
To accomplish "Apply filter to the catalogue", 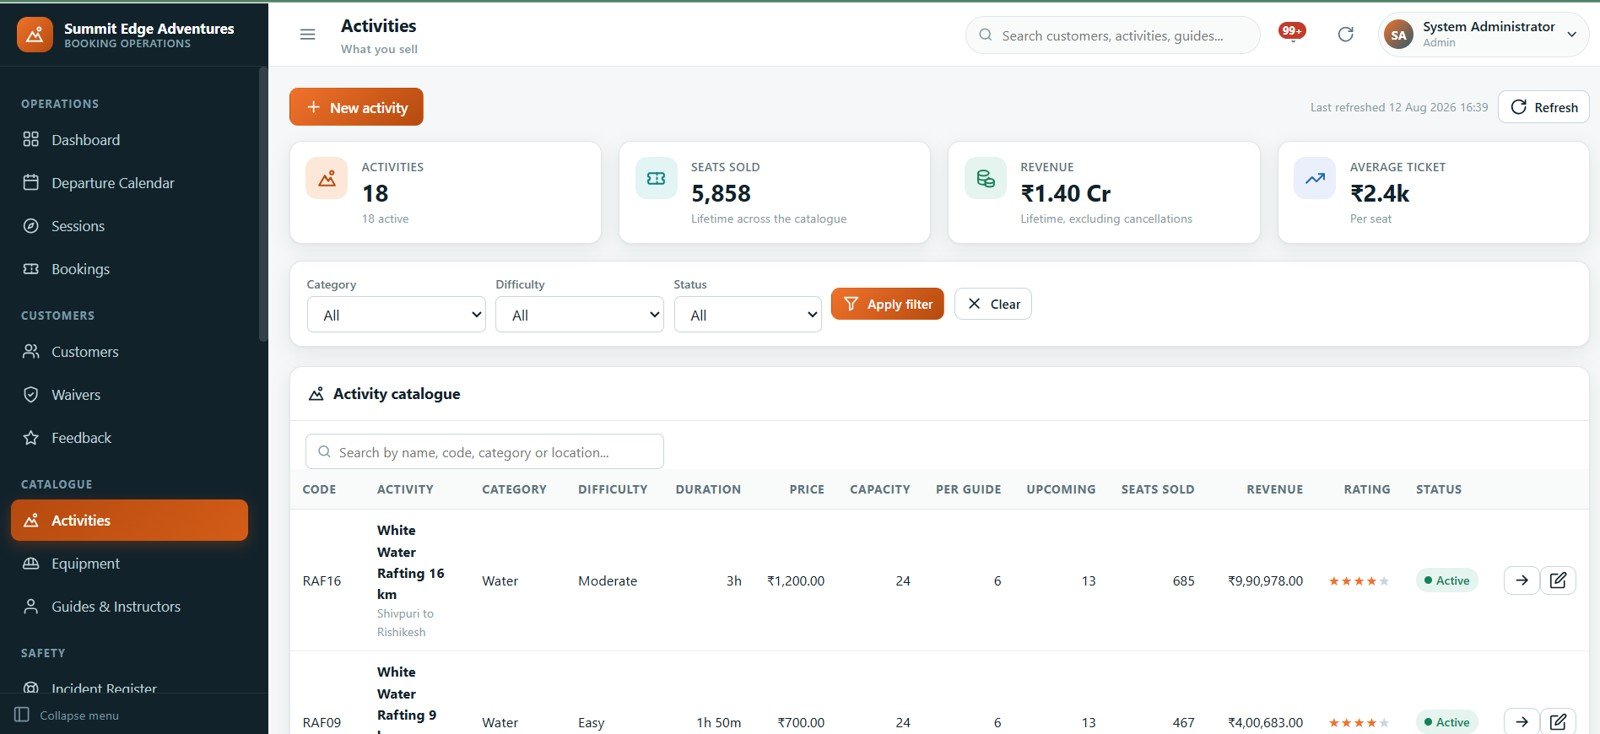I will point(887,304).
